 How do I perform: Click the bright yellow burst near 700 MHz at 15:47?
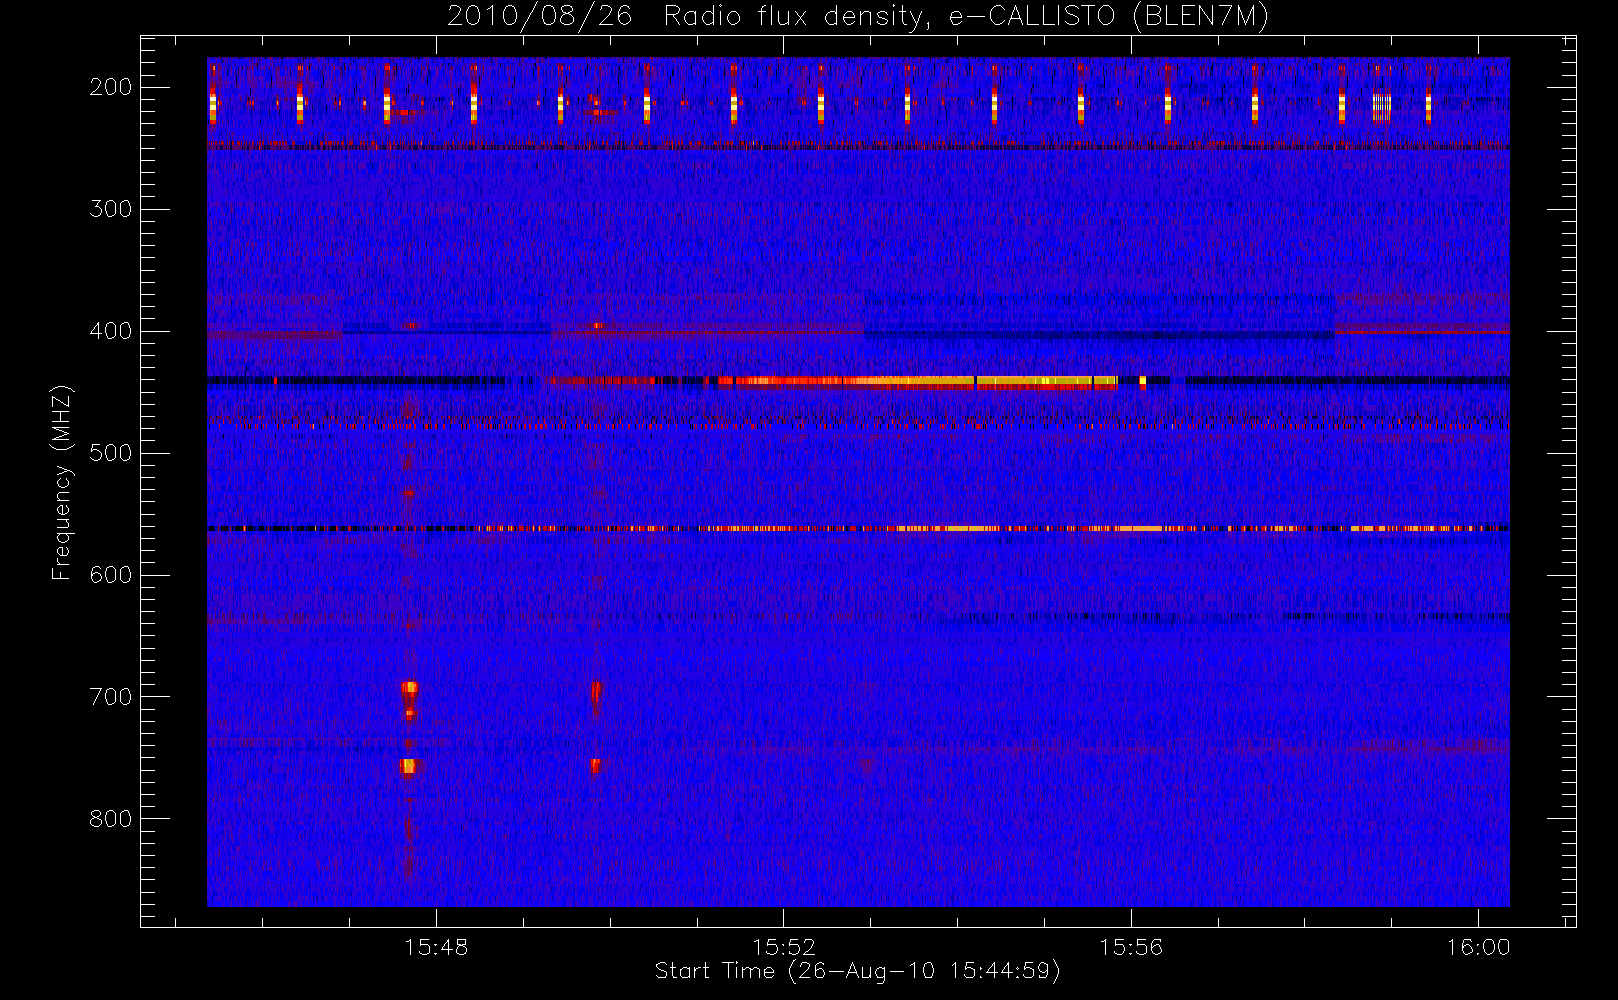(409, 688)
